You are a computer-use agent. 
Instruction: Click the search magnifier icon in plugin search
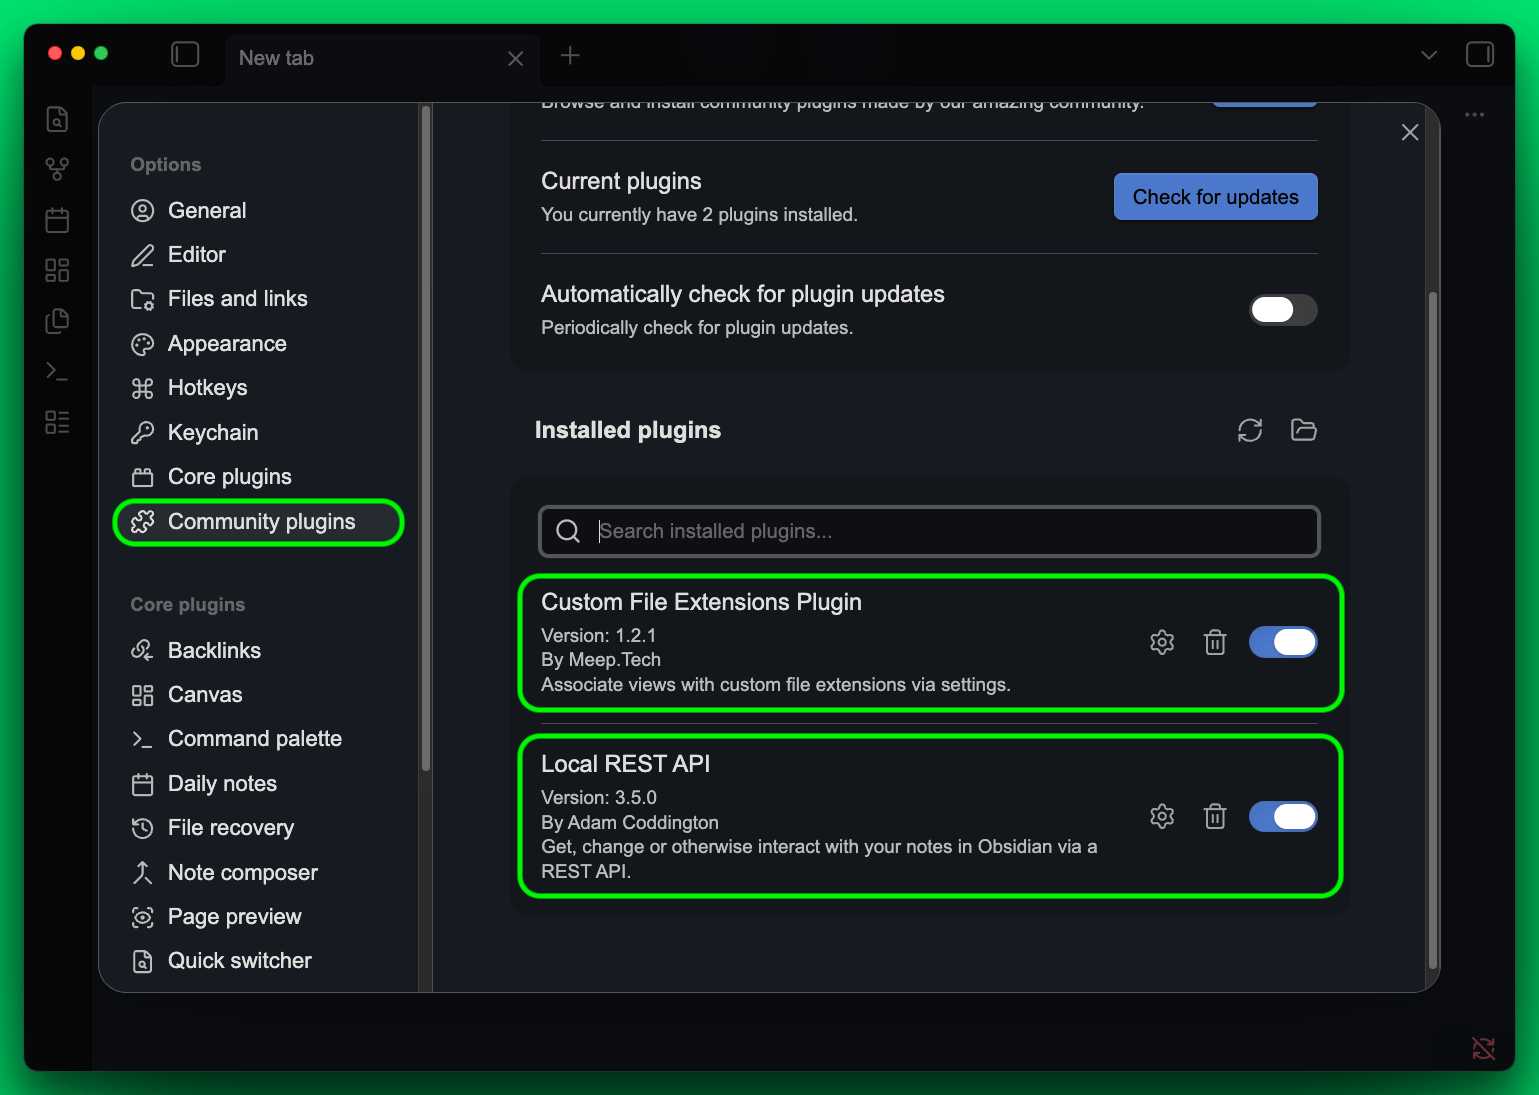coord(568,531)
